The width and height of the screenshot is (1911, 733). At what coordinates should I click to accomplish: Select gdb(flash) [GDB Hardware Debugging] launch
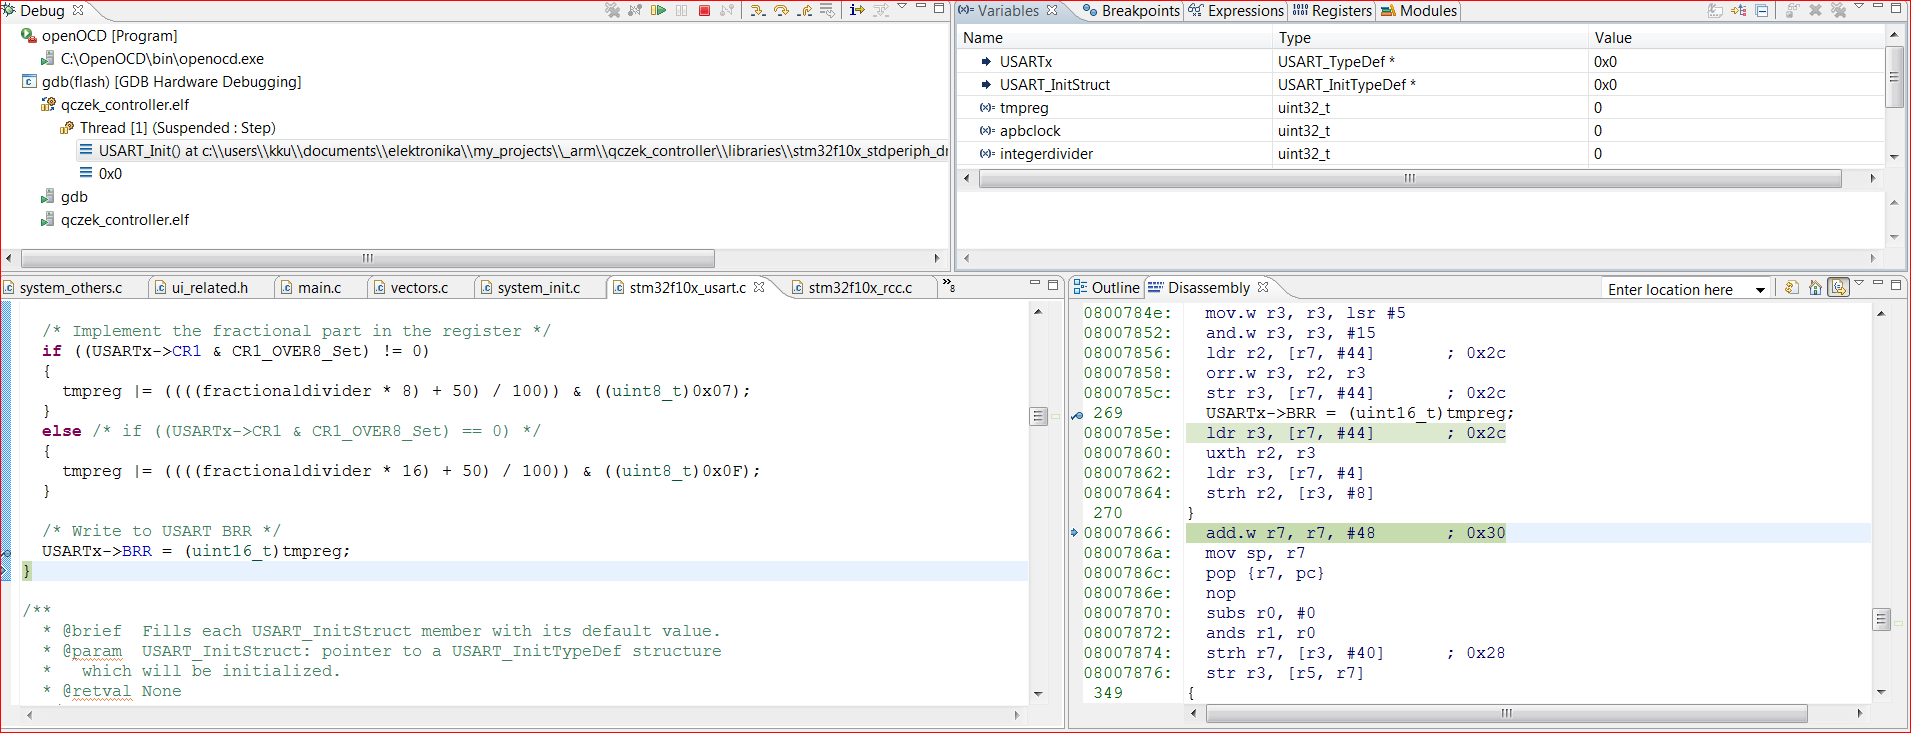point(171,82)
